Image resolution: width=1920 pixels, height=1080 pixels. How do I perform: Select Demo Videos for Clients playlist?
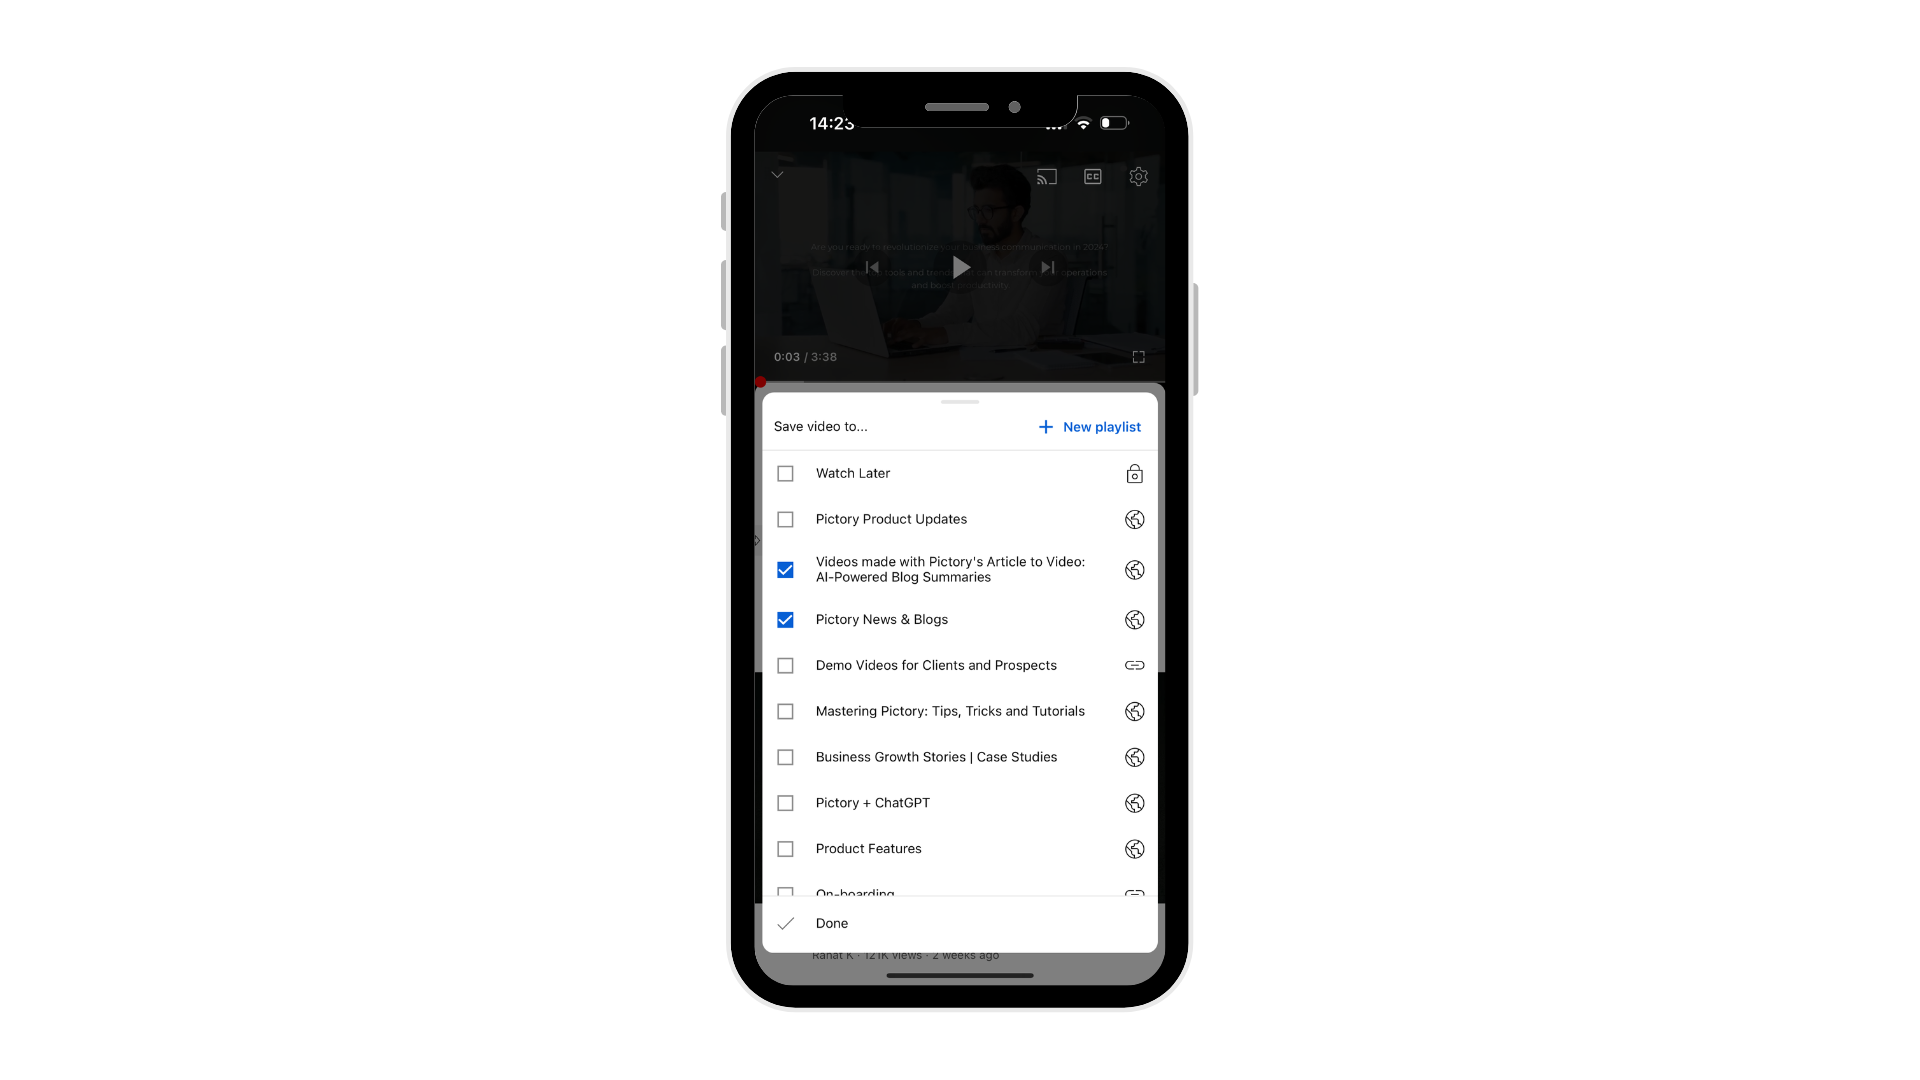(x=786, y=665)
